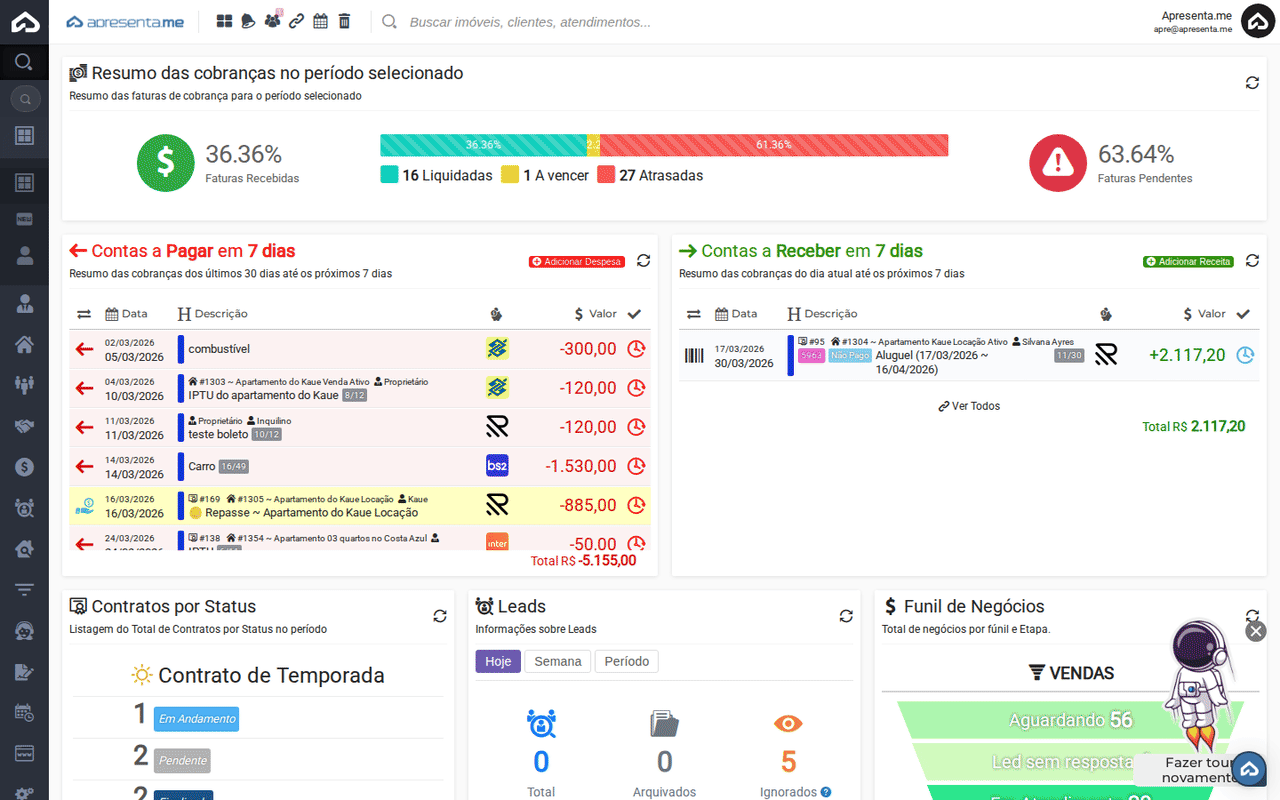Click the Adicionar Despesa button

coord(577,262)
